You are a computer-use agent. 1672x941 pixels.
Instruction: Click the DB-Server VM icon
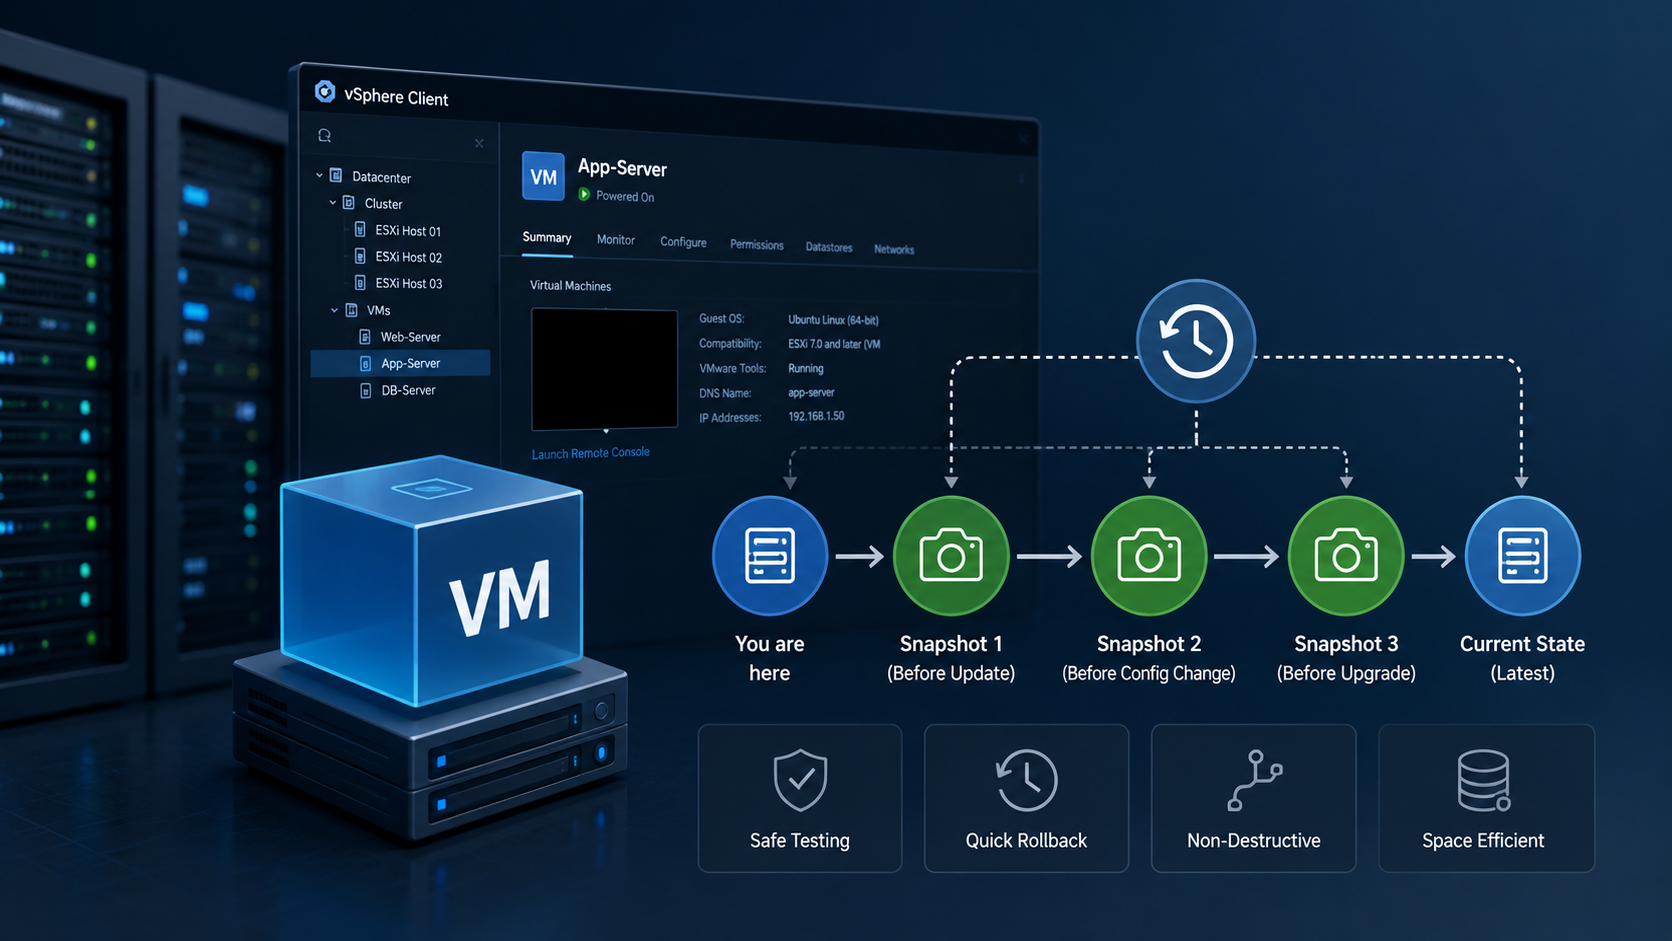366,390
